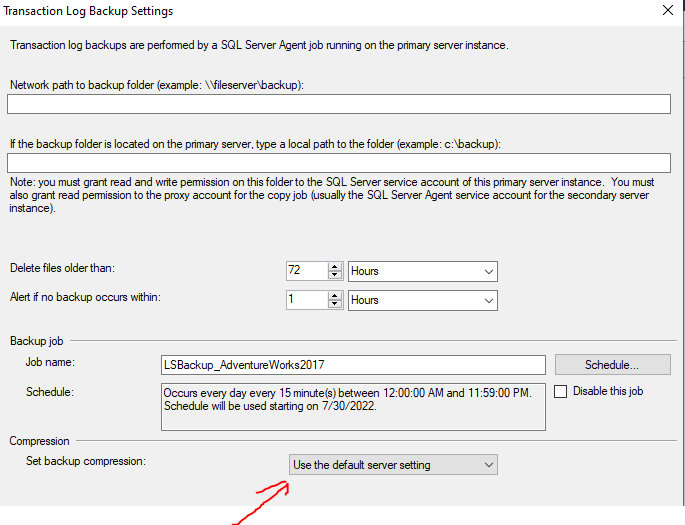
Task: Click the network path to backup folder field
Action: pos(339,104)
